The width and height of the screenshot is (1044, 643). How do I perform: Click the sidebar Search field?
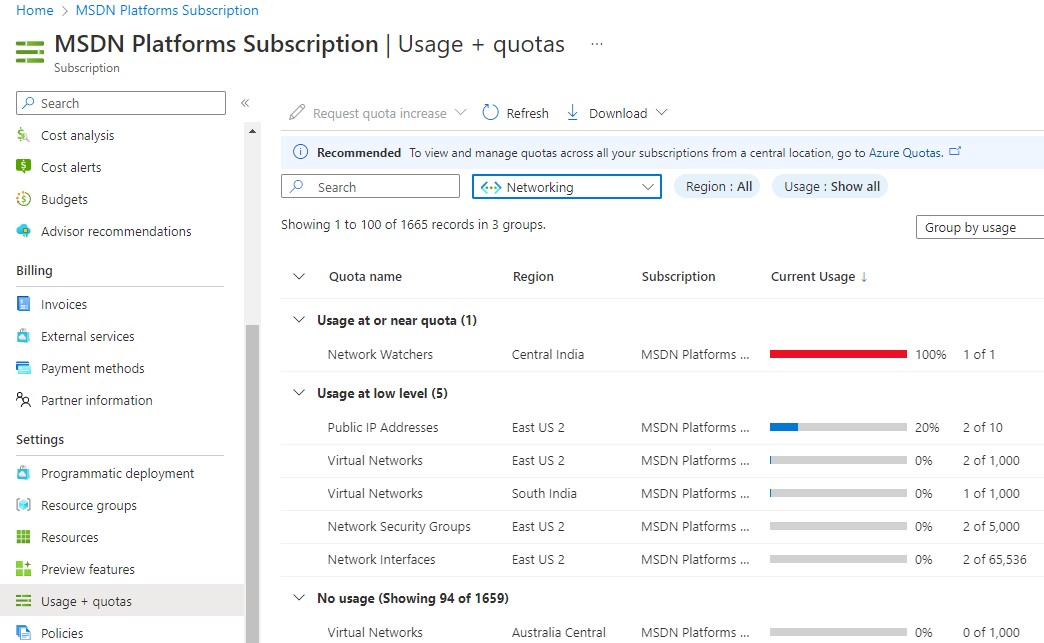coord(121,103)
